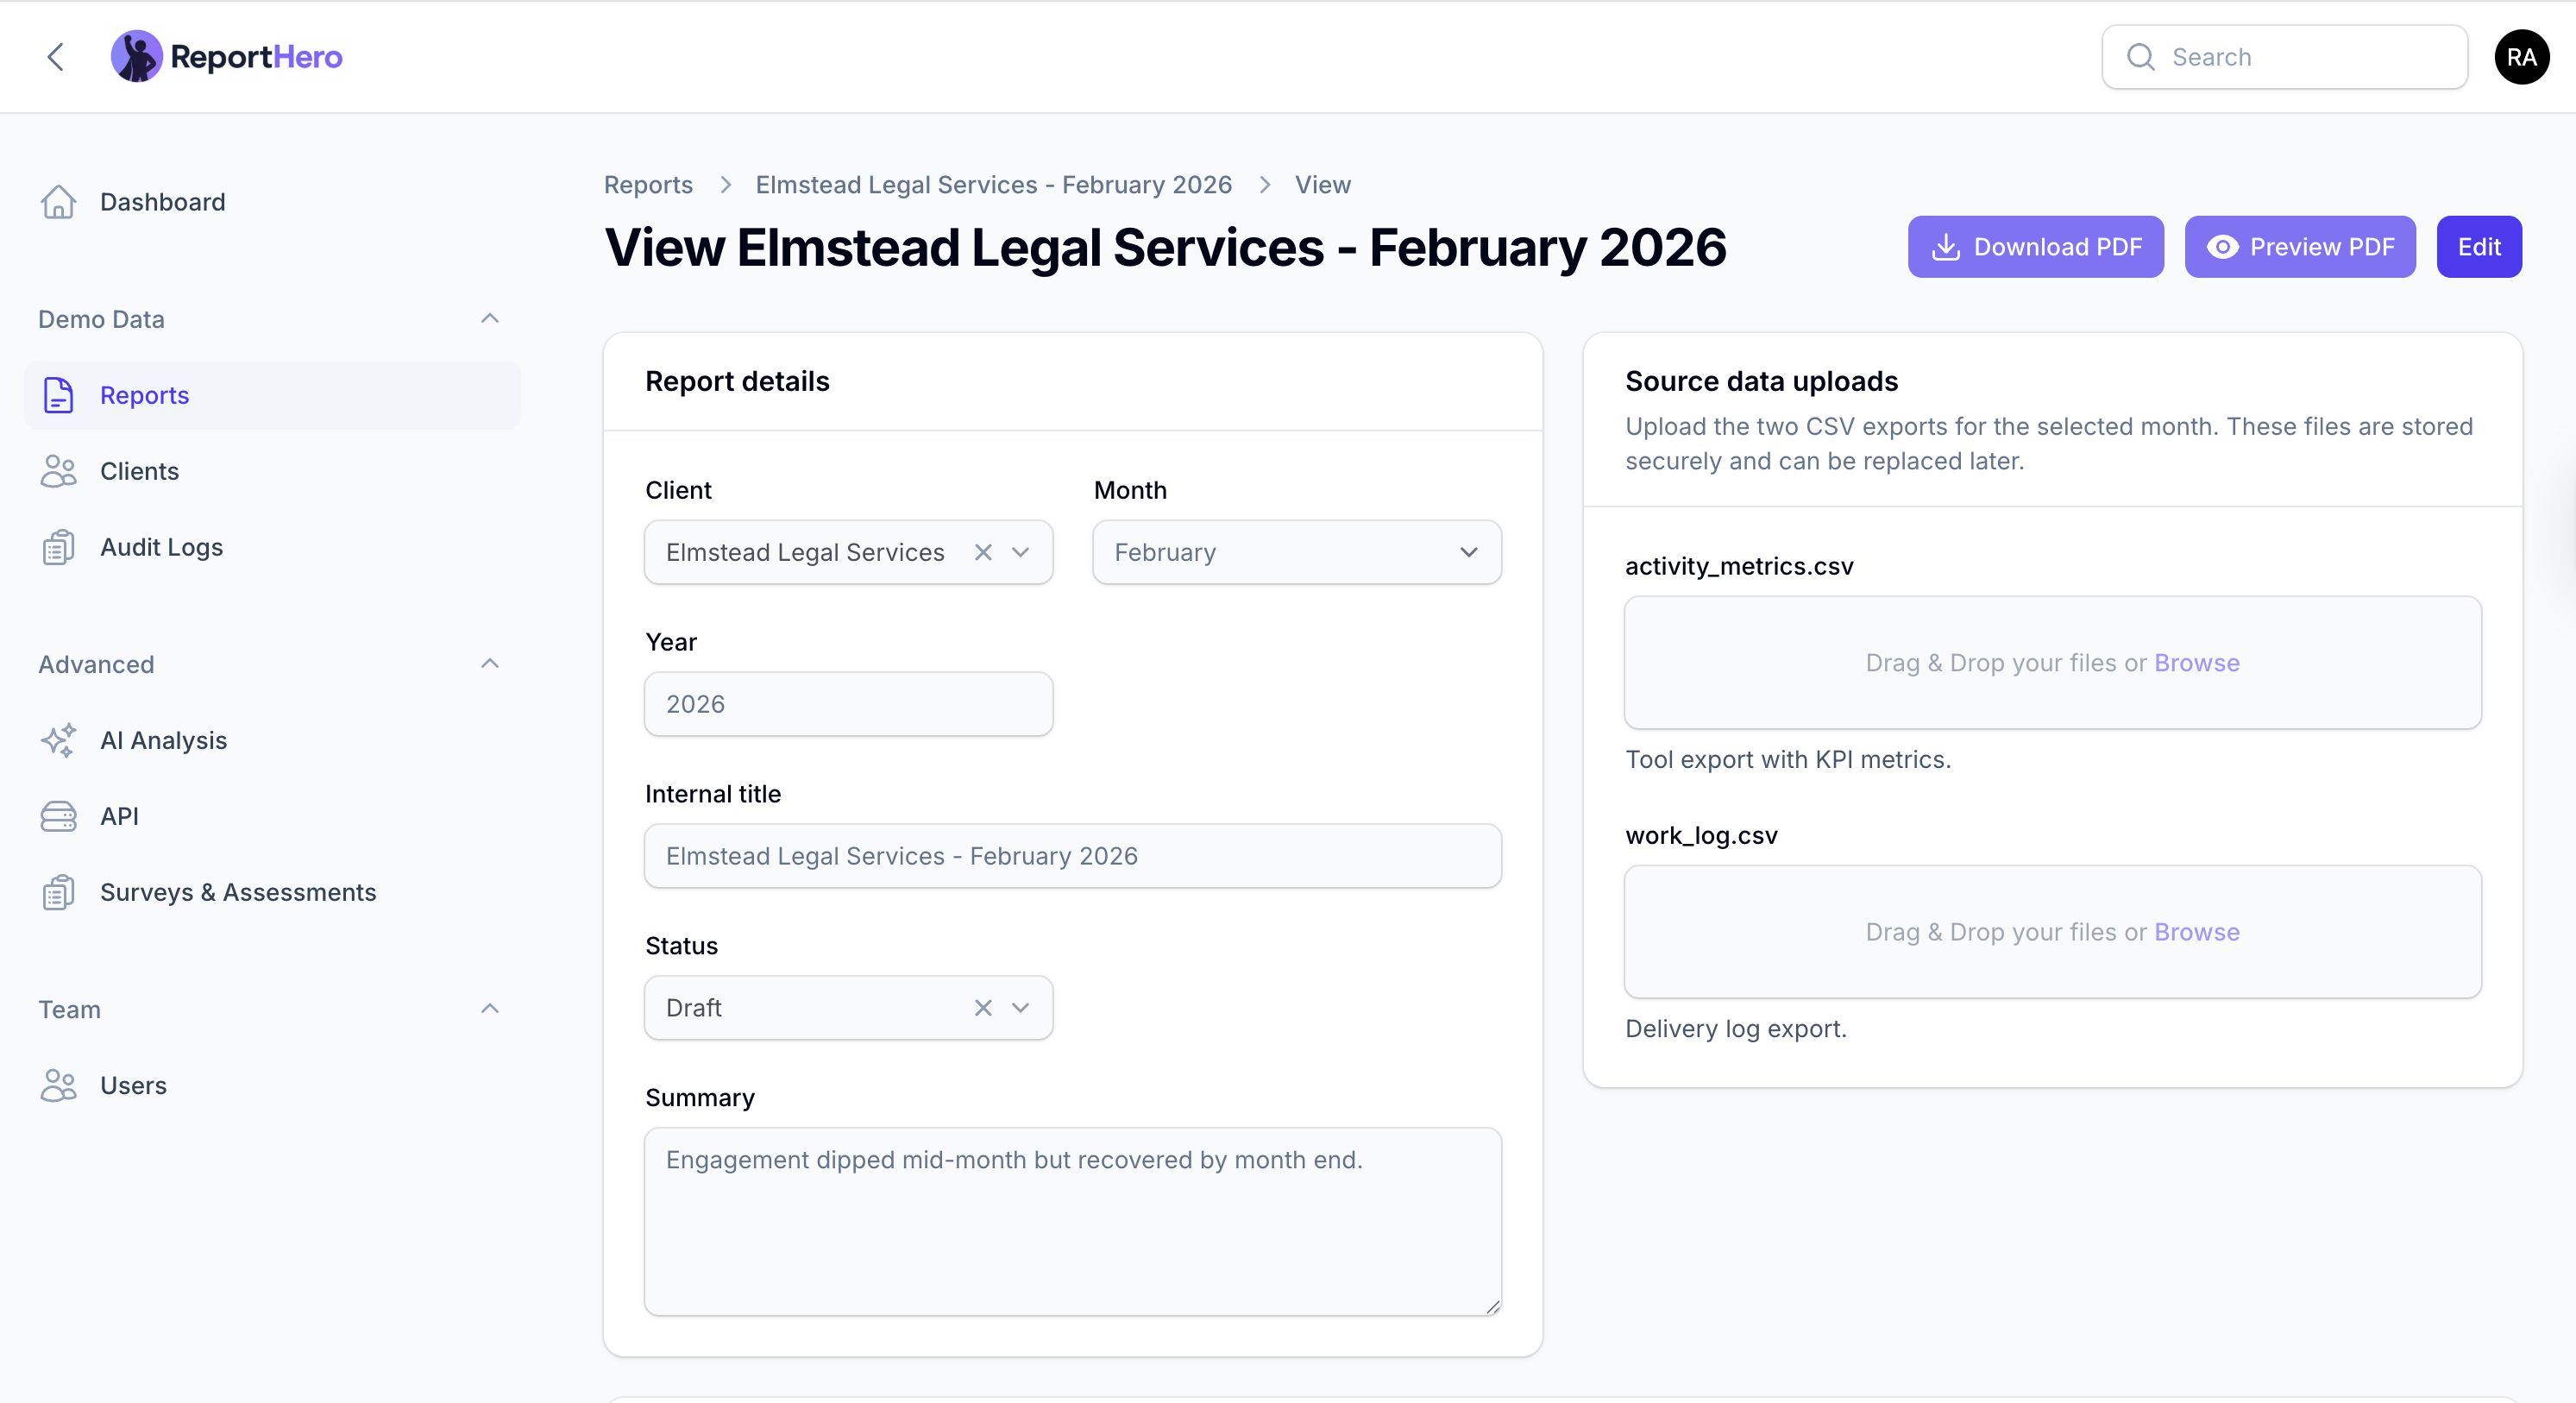Open Clients in the sidebar
Viewport: 2576px width, 1403px height.
(139, 471)
